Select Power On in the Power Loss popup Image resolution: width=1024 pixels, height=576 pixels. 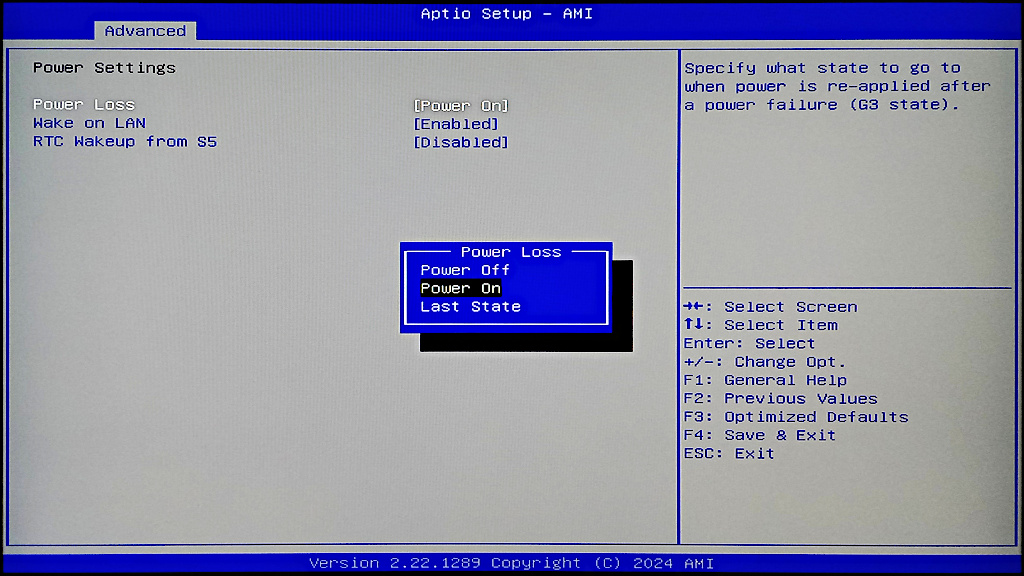[x=460, y=288]
